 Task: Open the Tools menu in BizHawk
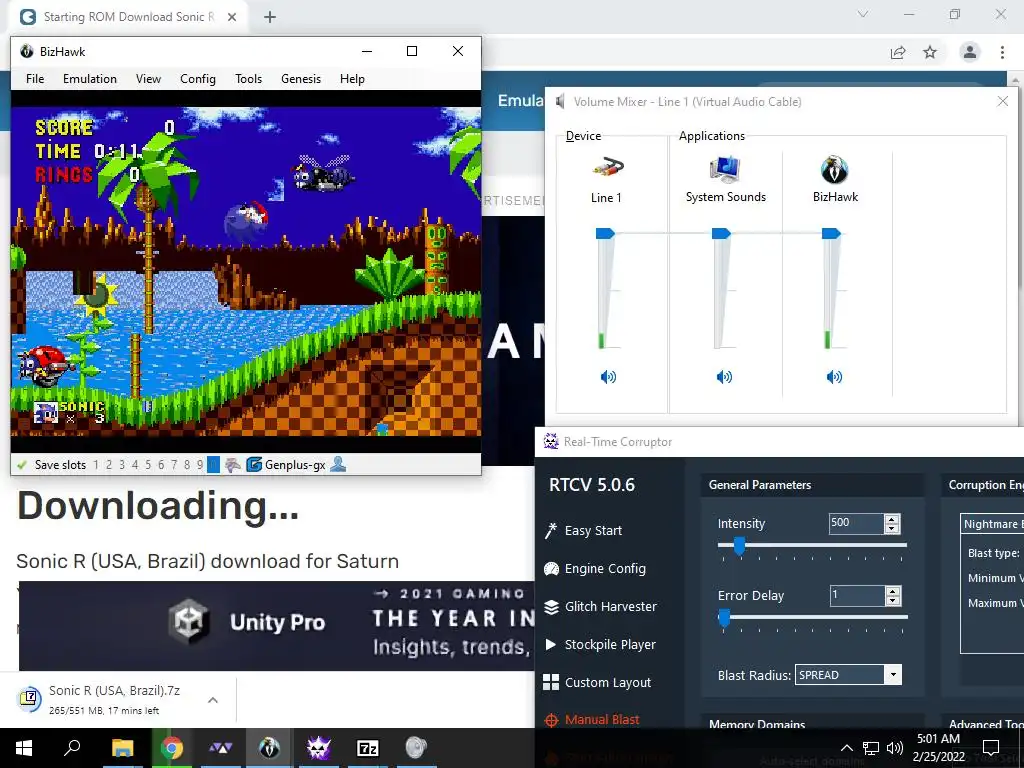pyautogui.click(x=248, y=79)
